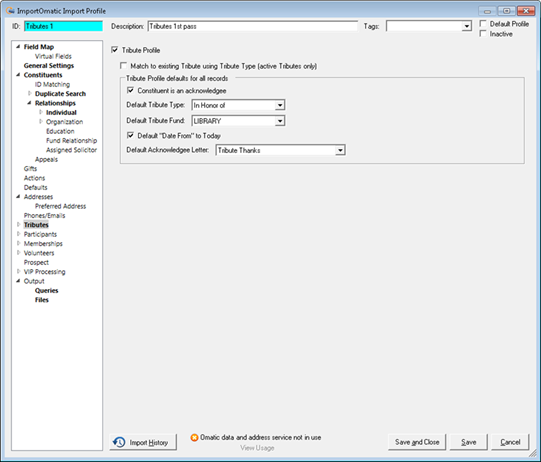The height and width of the screenshot is (462, 541).
Task: Expand the Duplicate Search tree node
Action: [x=29, y=93]
